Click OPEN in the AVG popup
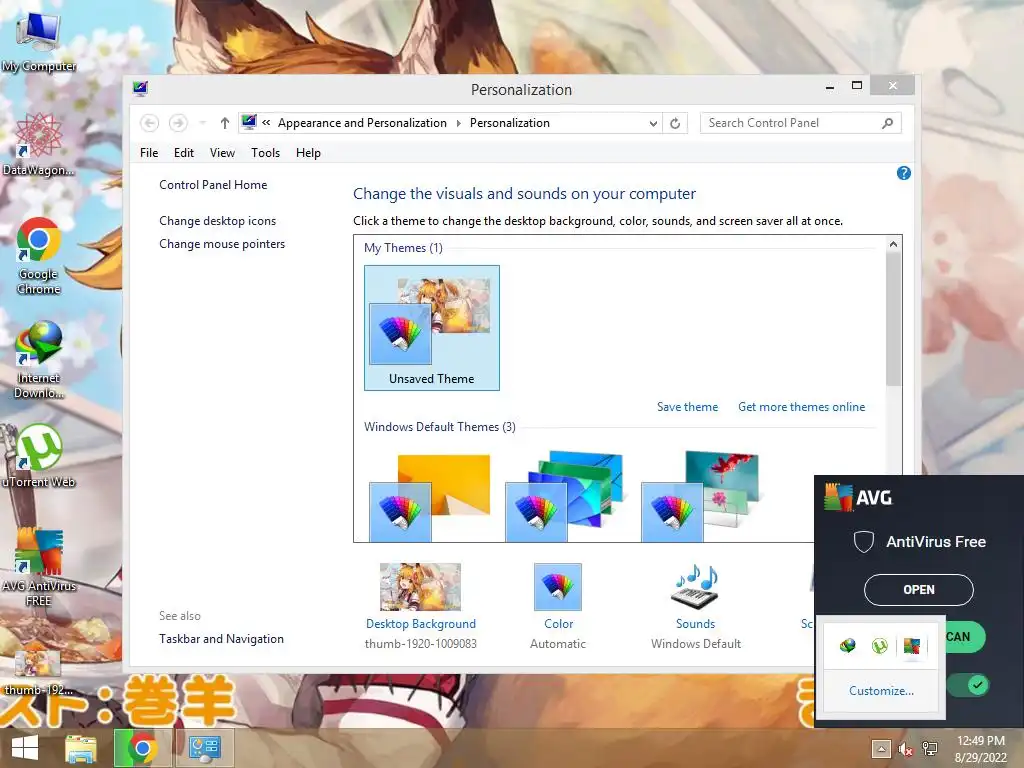1024x768 pixels. (x=918, y=590)
